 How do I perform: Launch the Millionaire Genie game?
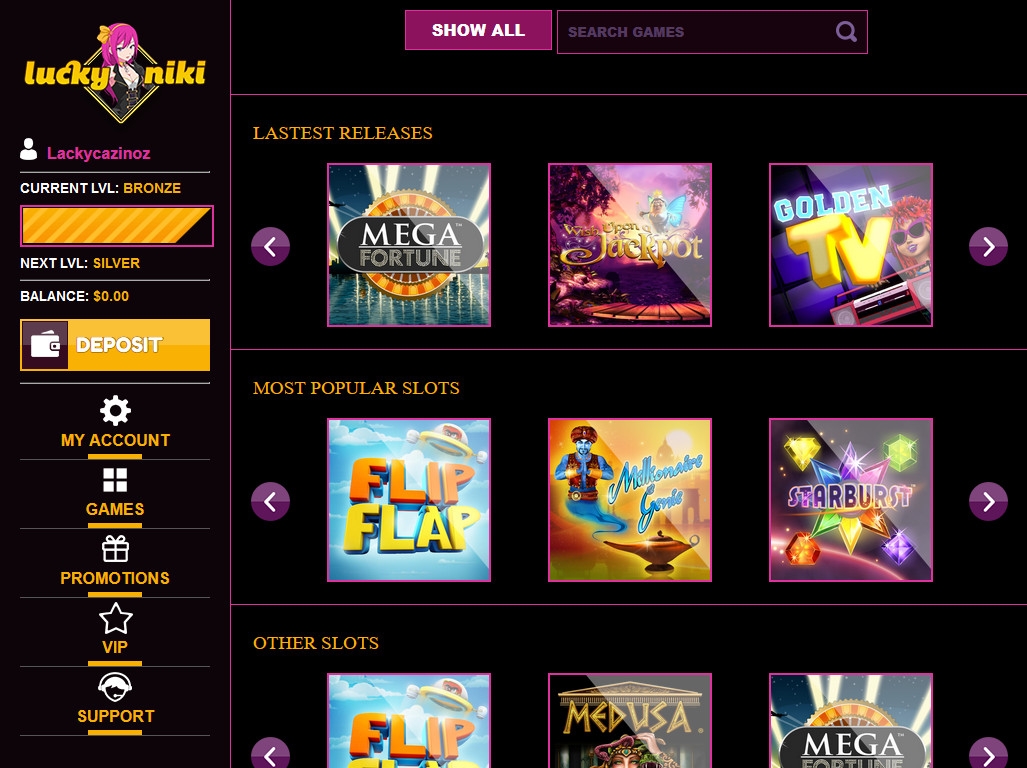629,500
